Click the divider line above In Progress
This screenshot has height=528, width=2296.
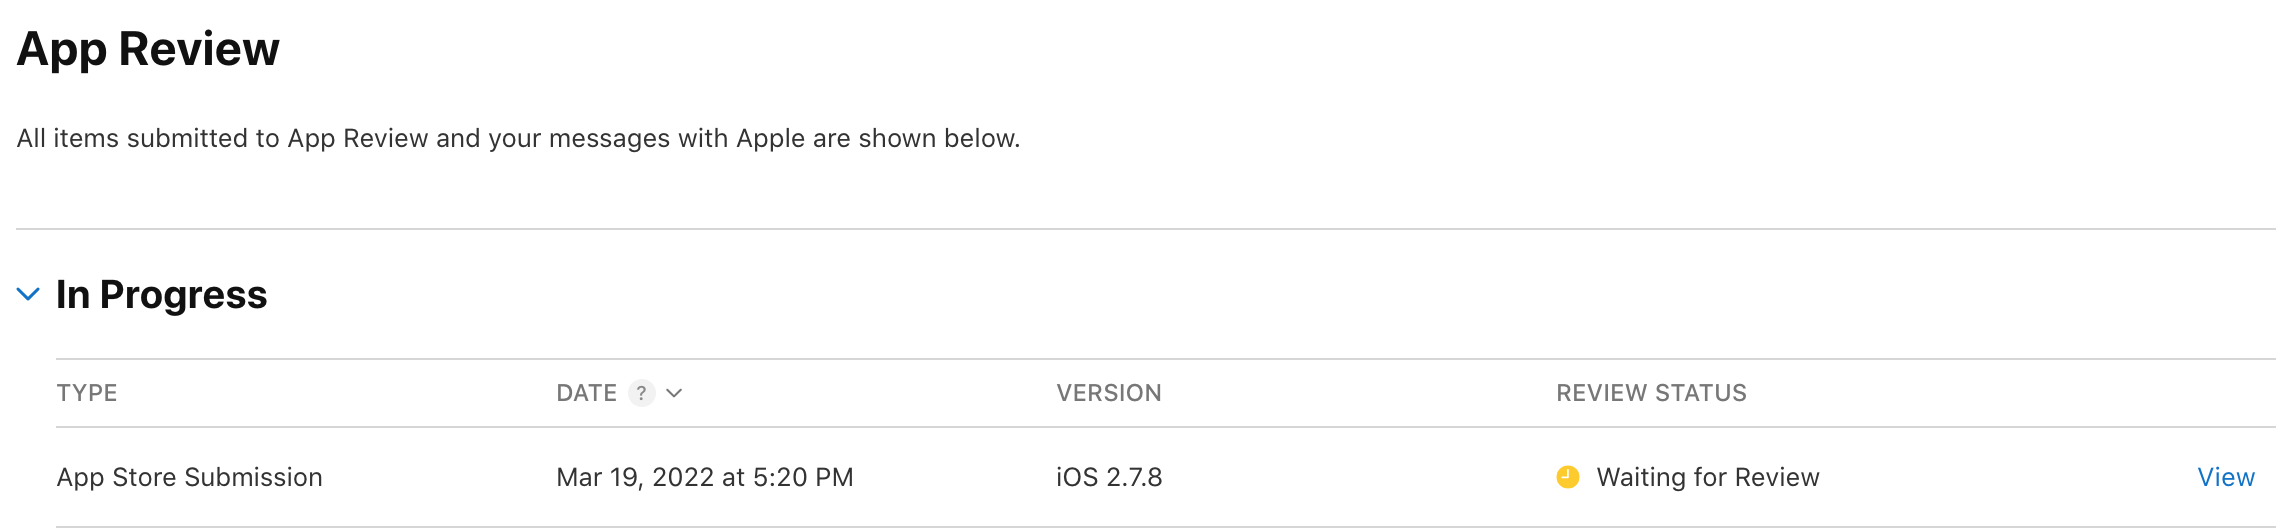[x=1146, y=229]
